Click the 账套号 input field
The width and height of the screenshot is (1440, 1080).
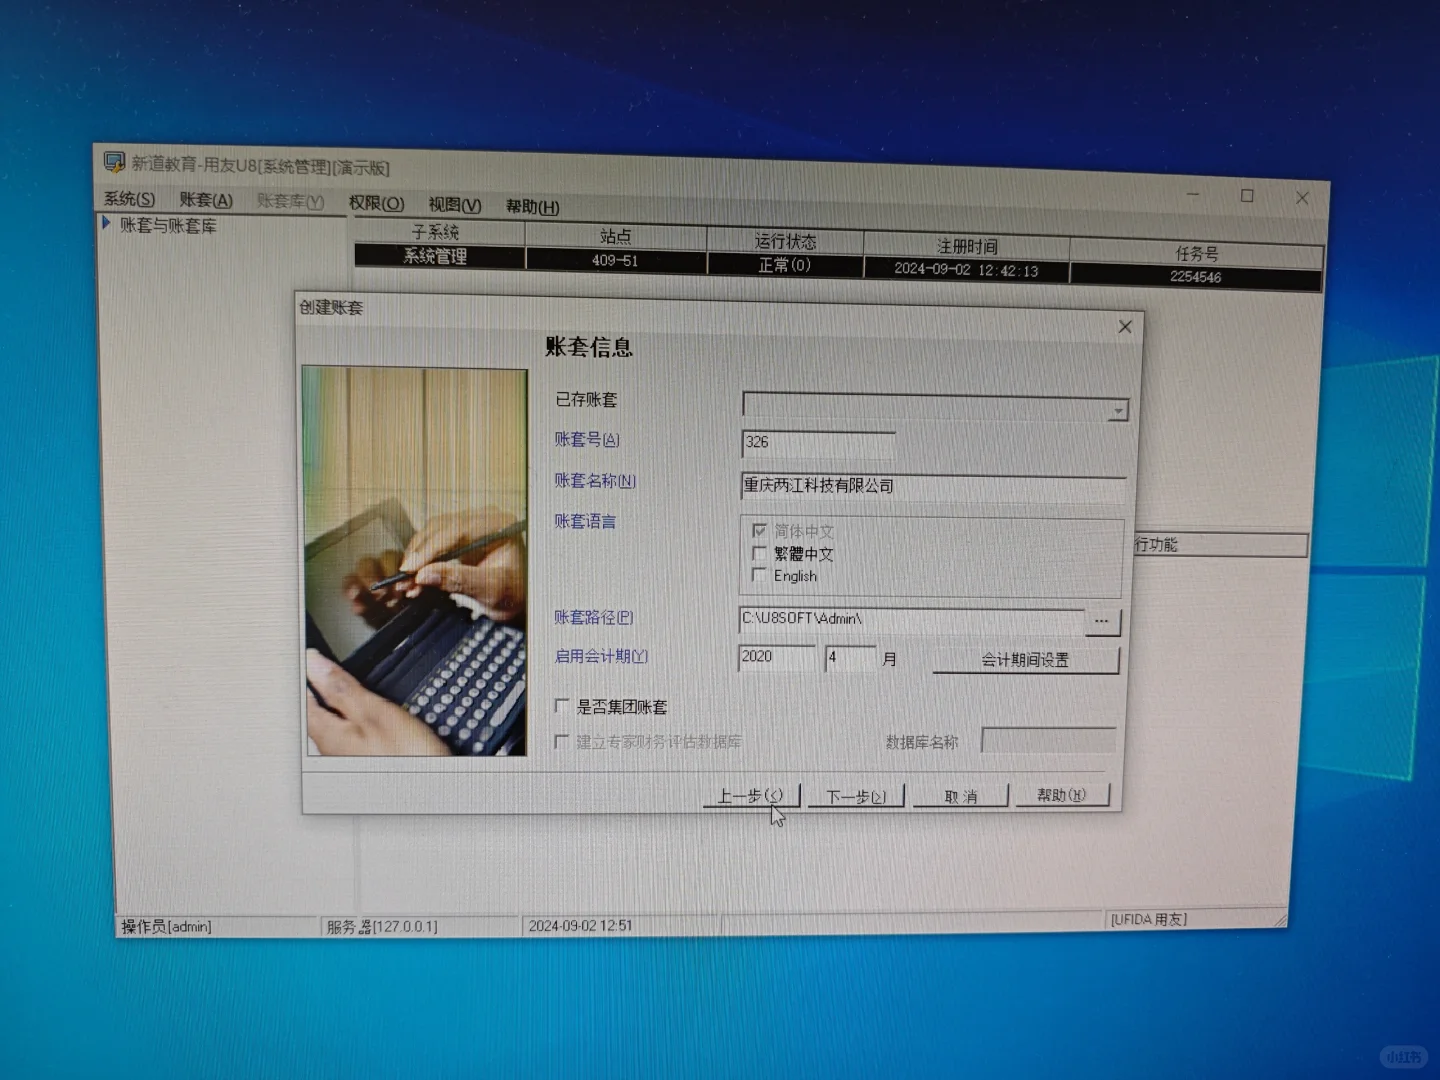click(817, 442)
